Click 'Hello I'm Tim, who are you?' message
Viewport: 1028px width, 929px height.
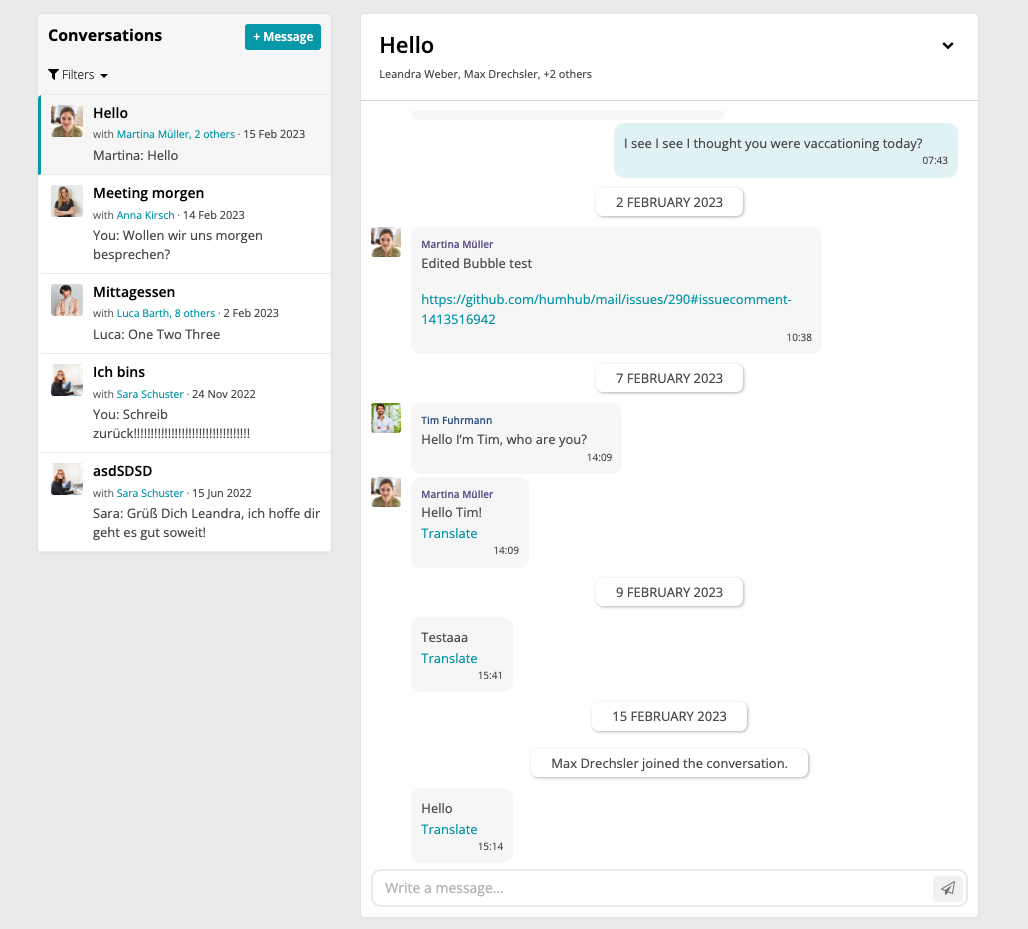[504, 440]
